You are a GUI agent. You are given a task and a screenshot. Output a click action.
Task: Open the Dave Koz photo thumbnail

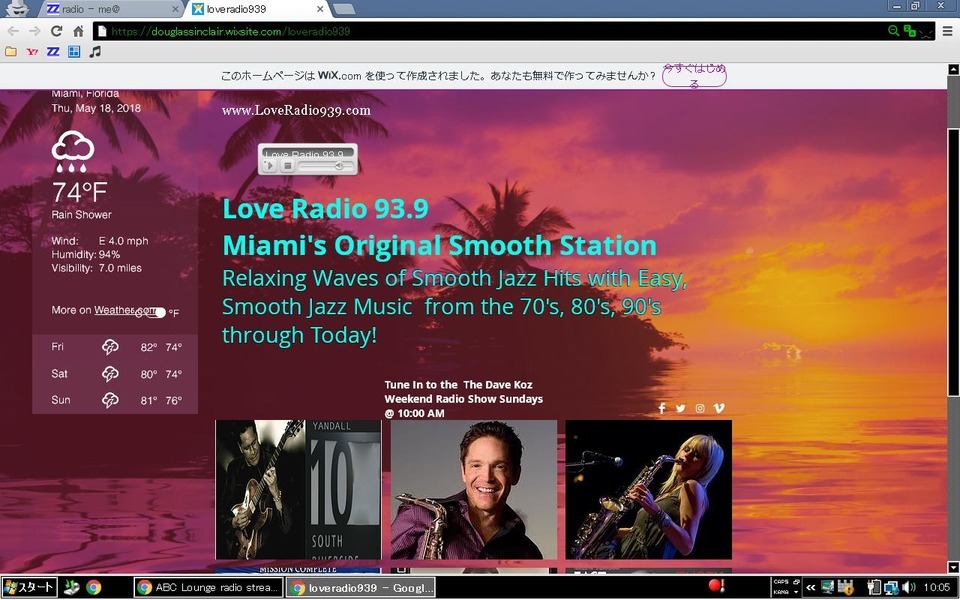point(473,489)
